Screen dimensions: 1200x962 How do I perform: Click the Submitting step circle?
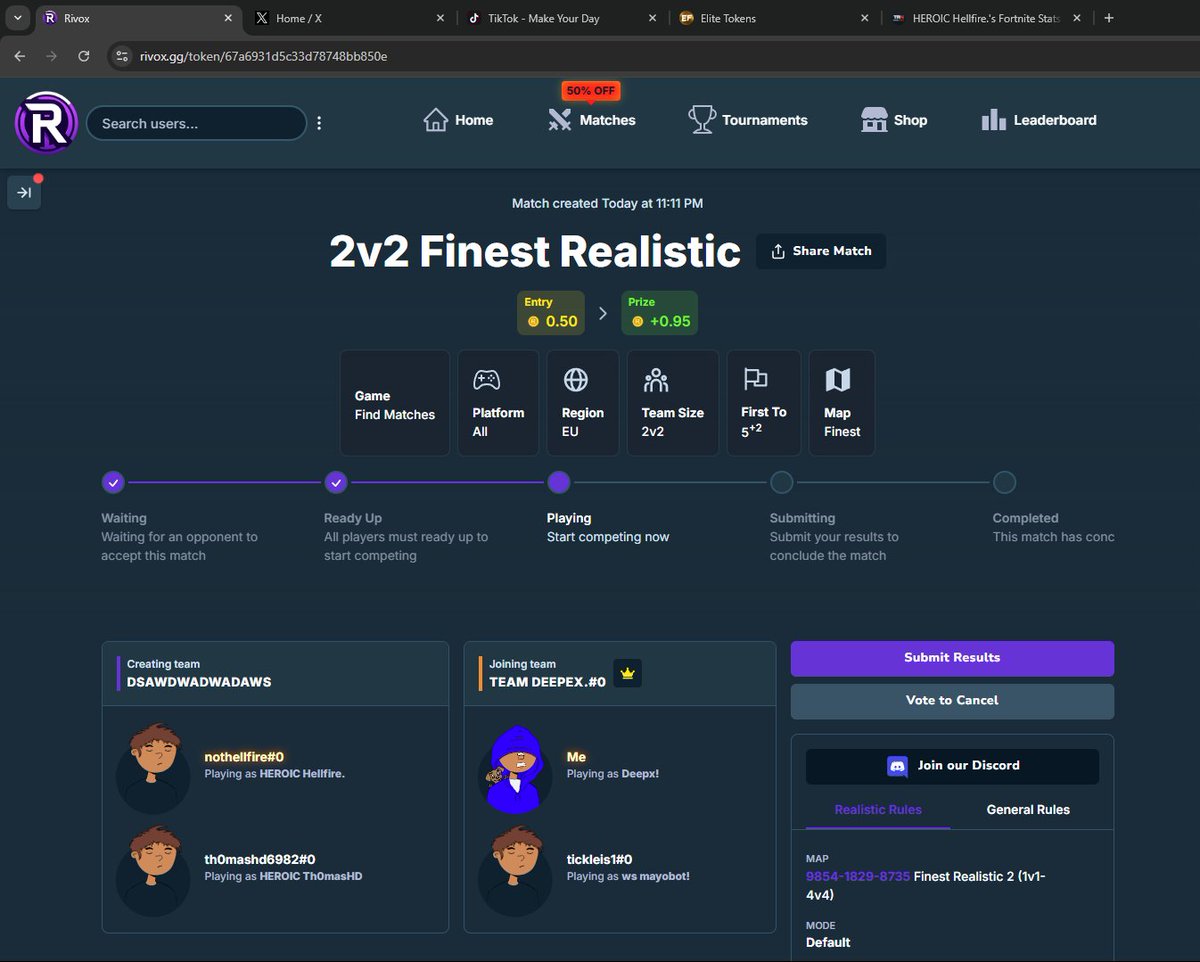(x=782, y=483)
